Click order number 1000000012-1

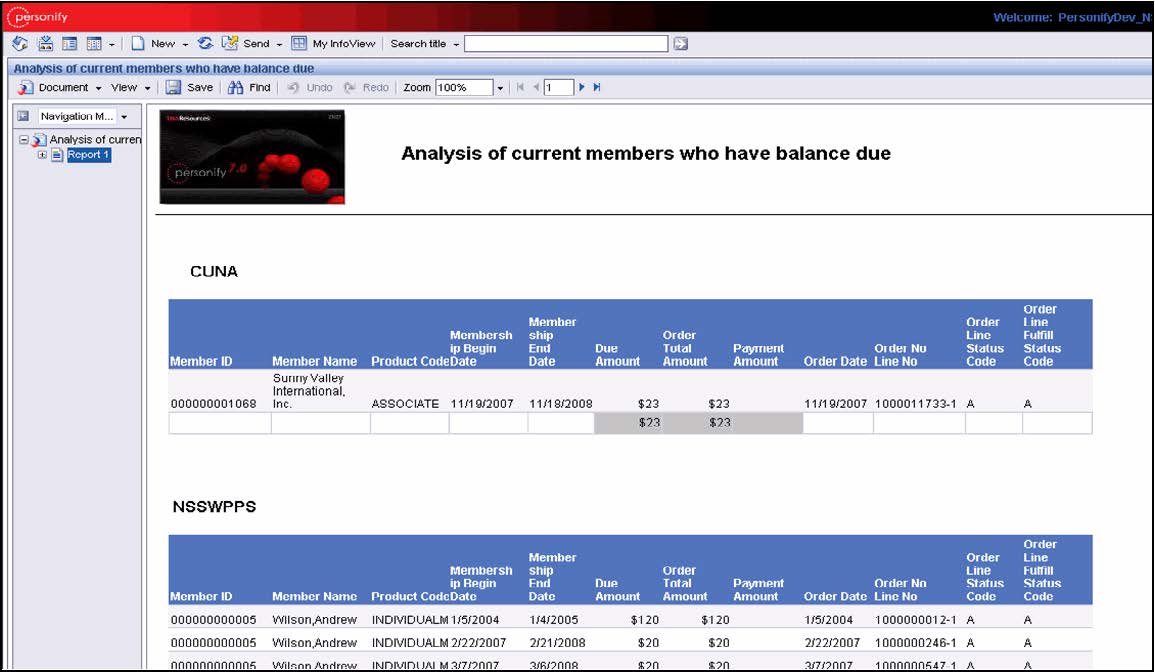pos(916,620)
